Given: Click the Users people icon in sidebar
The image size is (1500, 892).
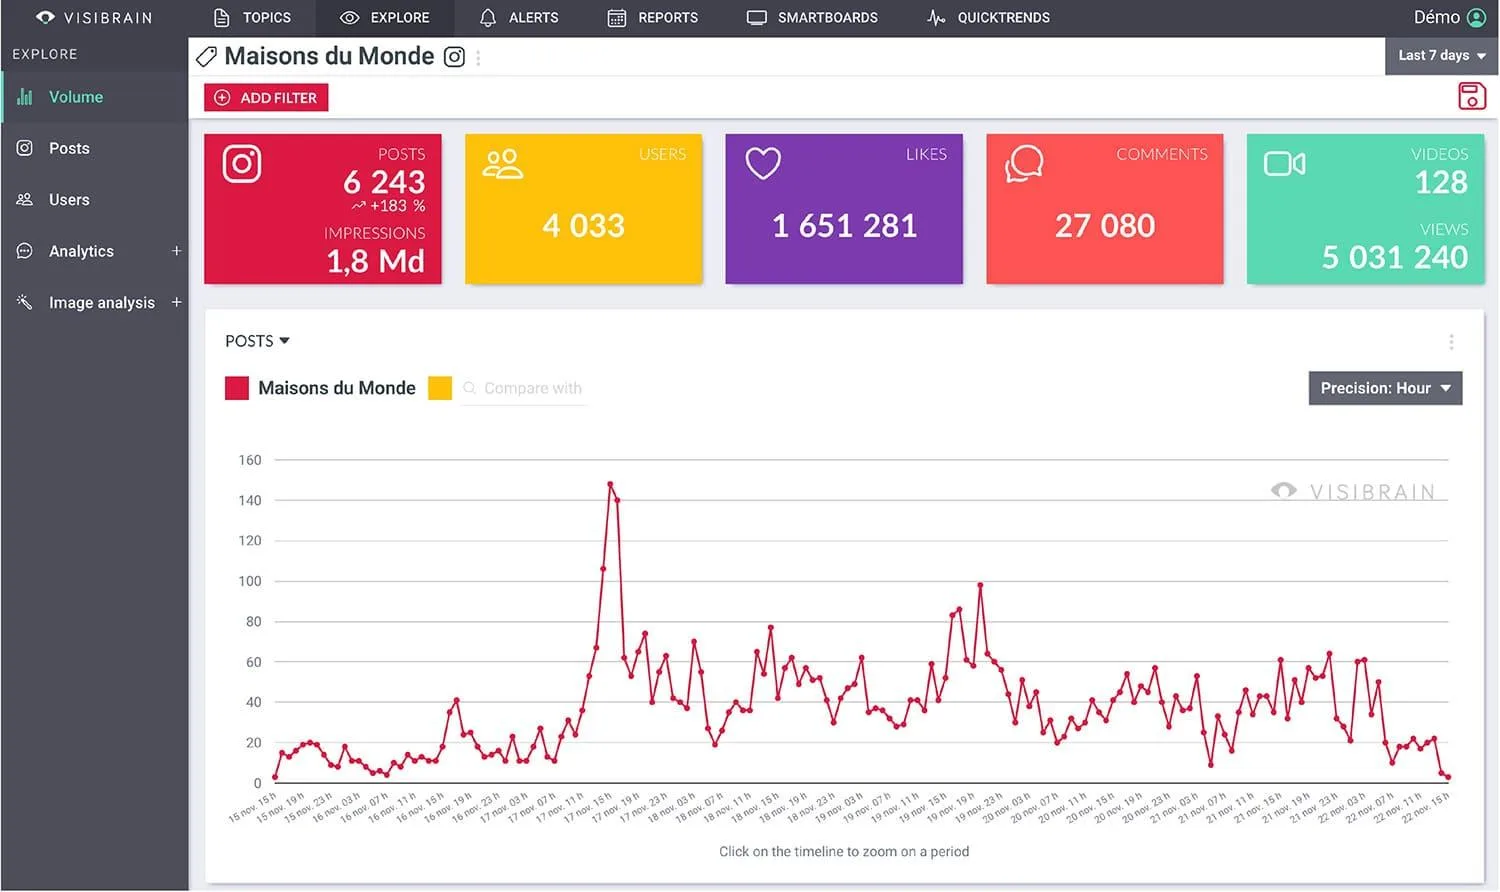Looking at the screenshot, I should (25, 200).
